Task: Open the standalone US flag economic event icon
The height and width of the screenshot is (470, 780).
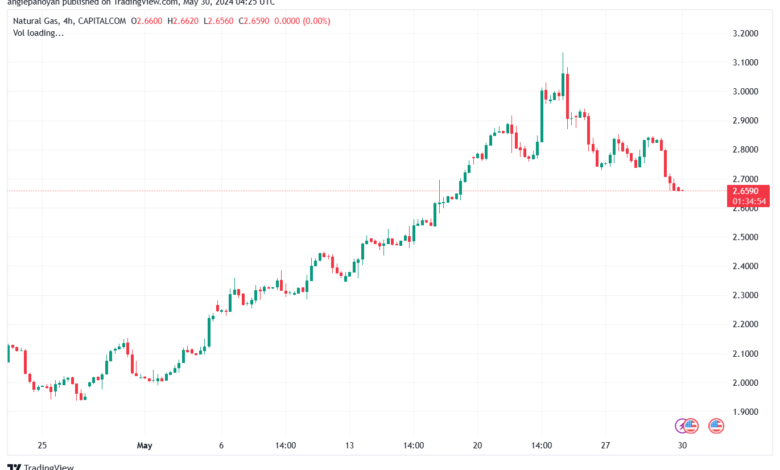Action: (716, 426)
